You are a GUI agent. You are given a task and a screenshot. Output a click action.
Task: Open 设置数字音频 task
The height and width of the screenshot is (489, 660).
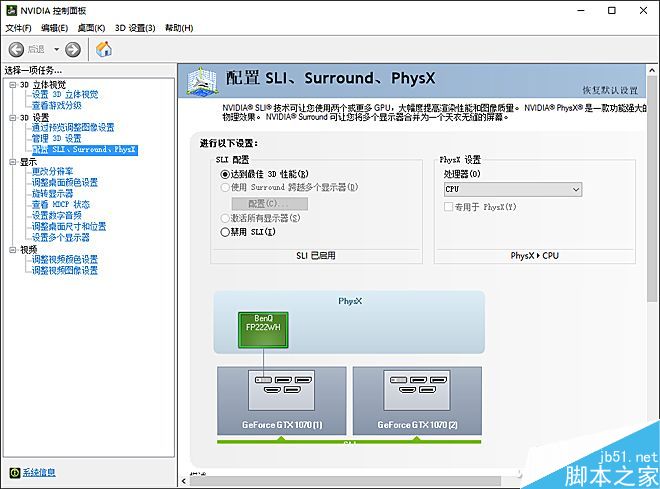click(57, 215)
